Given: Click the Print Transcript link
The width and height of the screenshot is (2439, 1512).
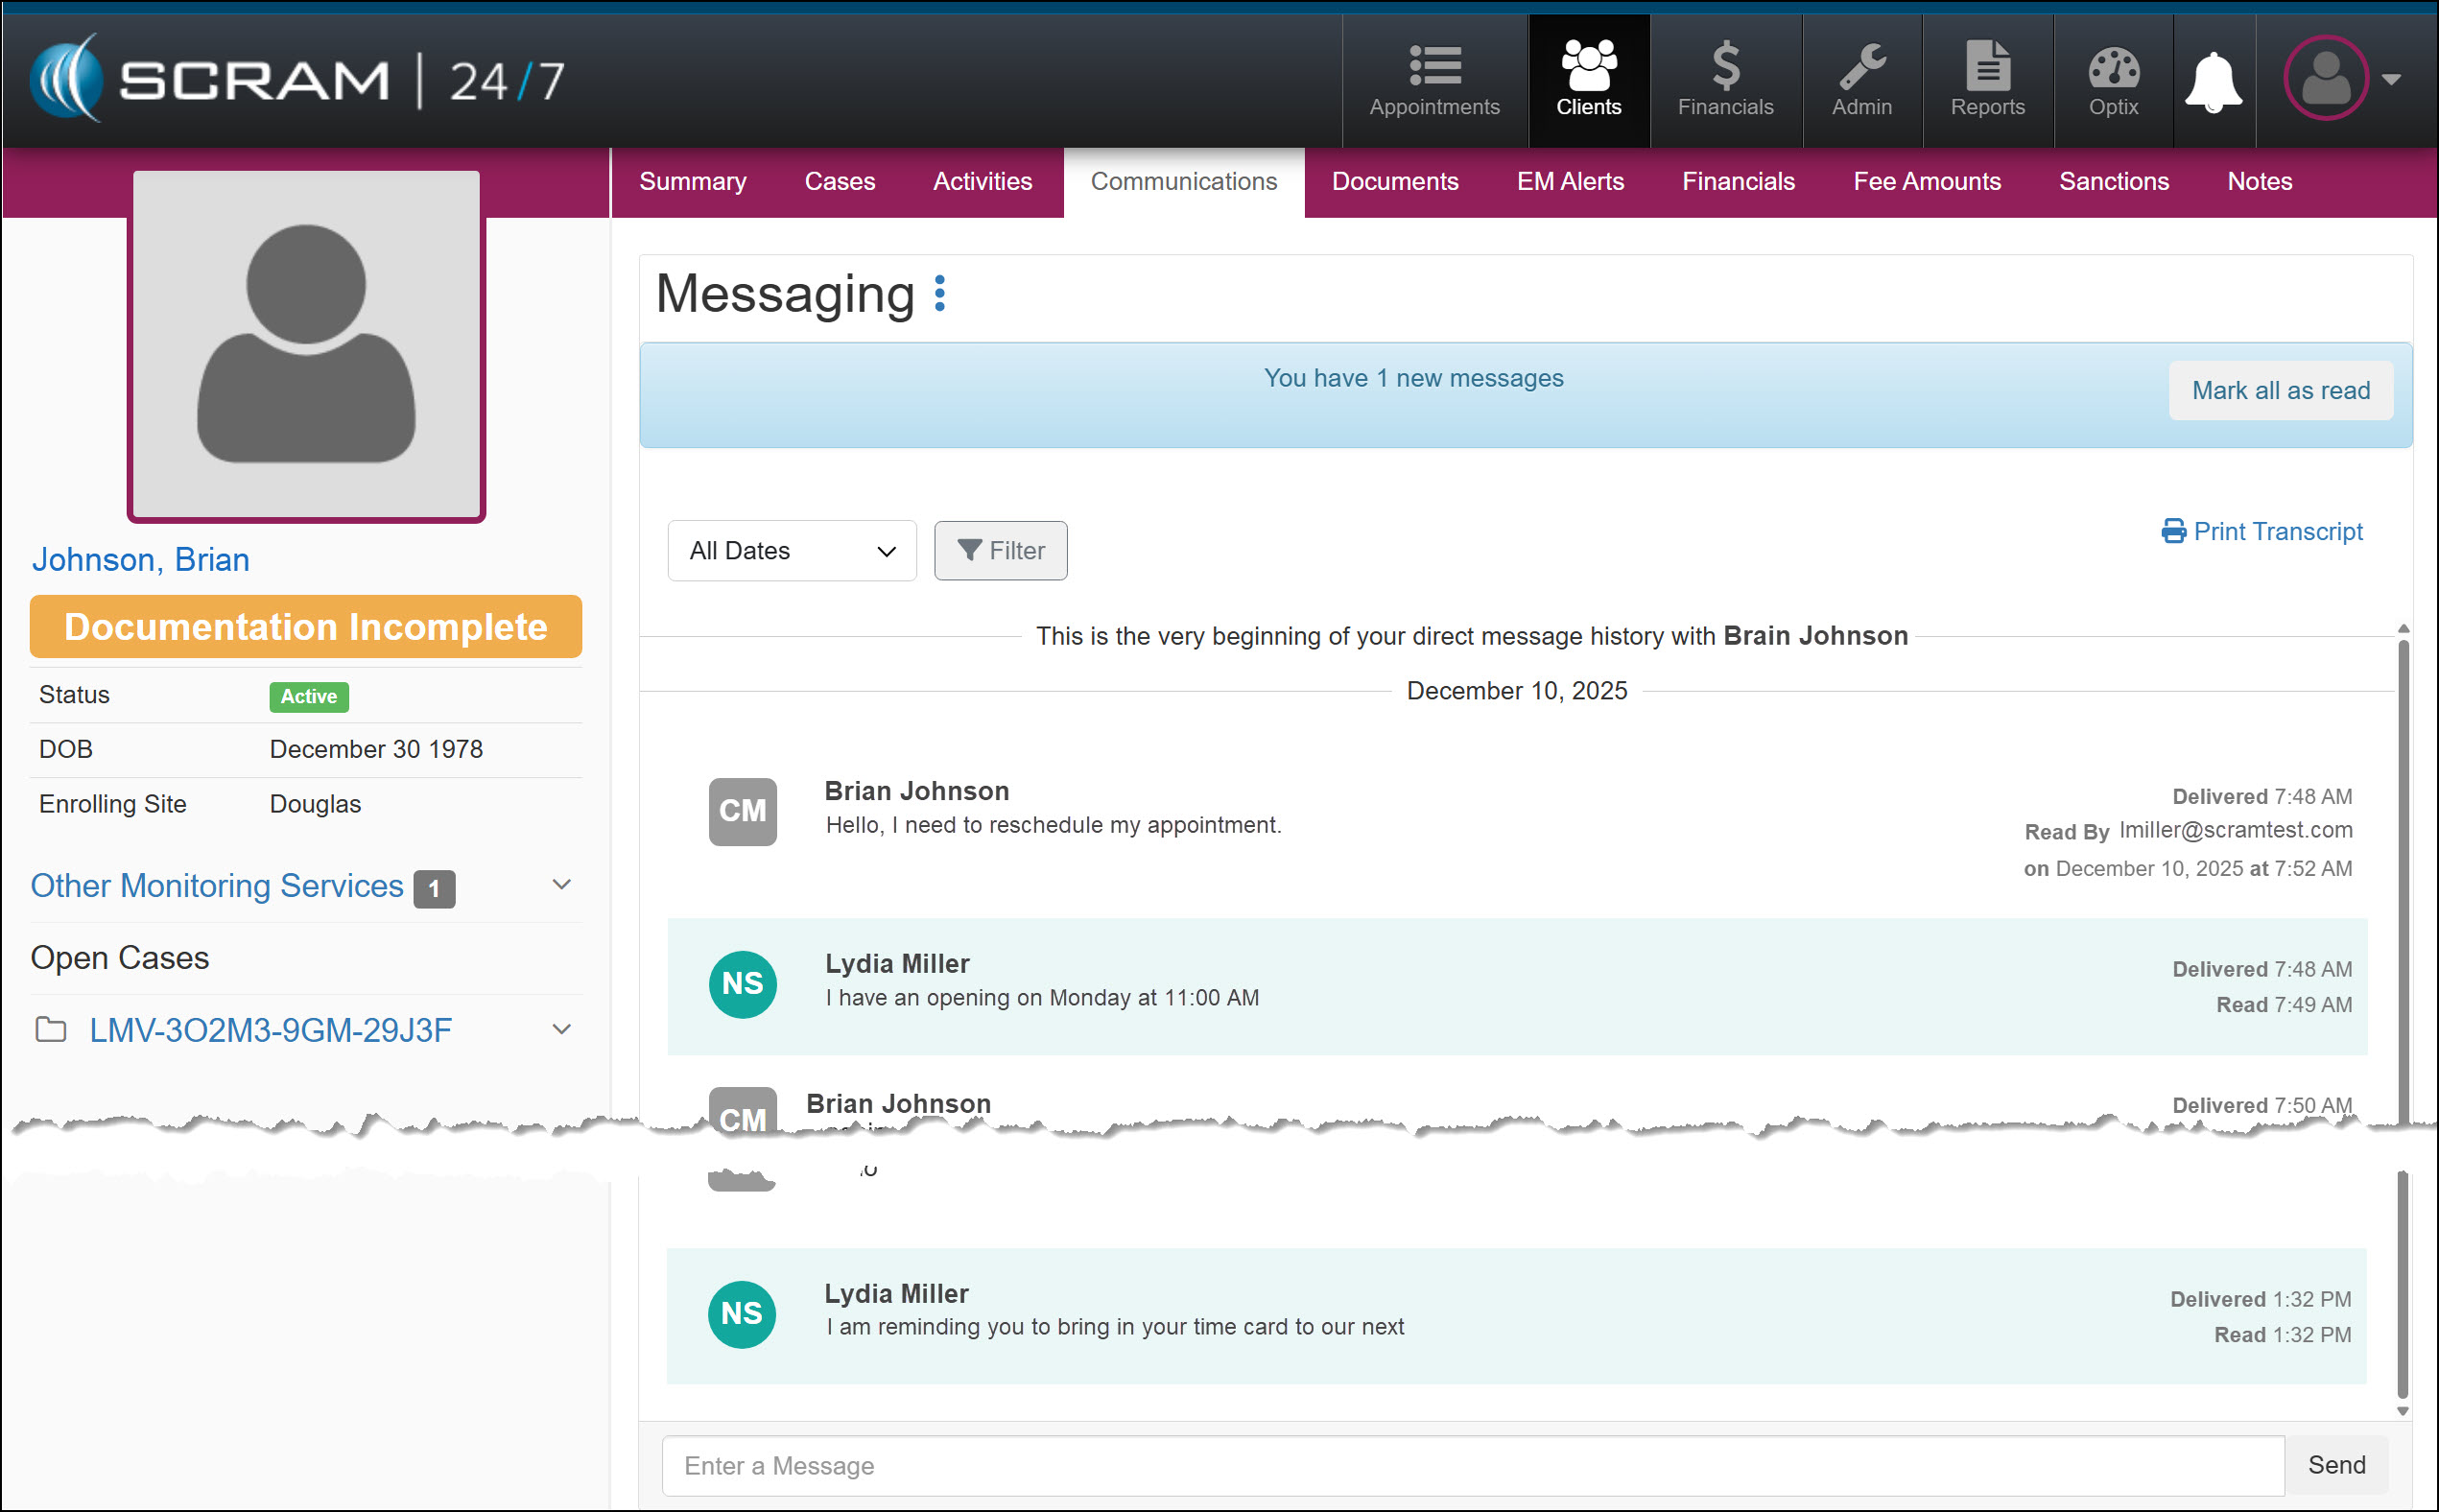Looking at the screenshot, I should pos(2262,532).
